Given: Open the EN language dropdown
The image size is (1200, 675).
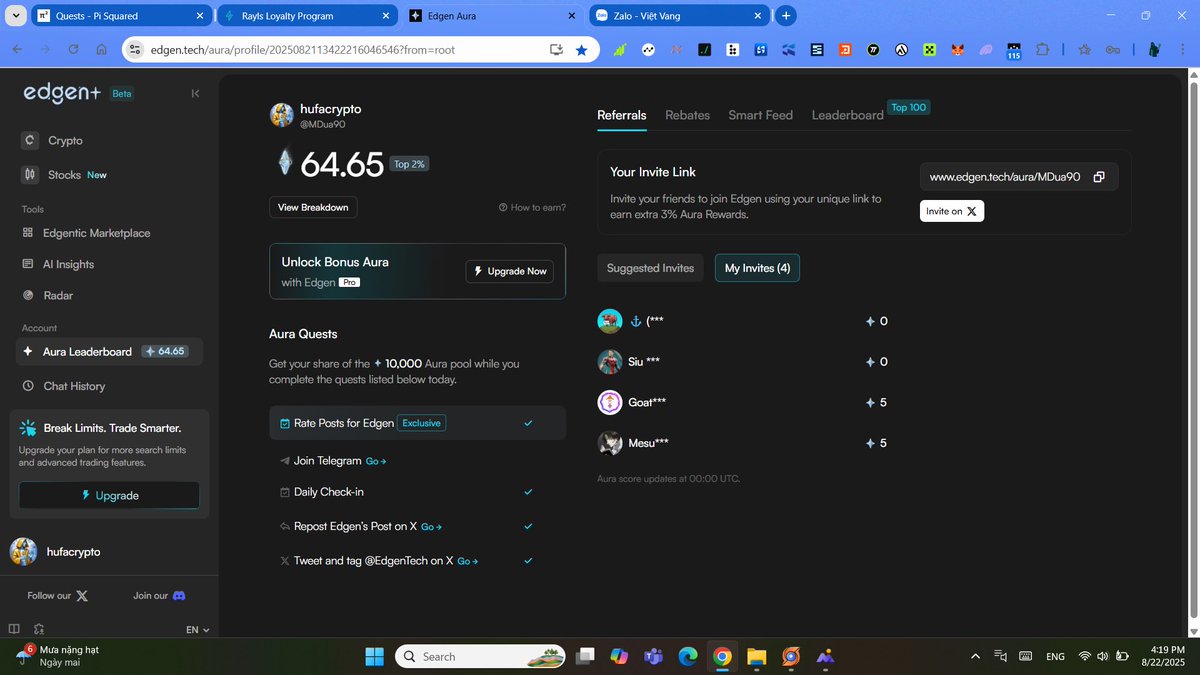Looking at the screenshot, I should 196,629.
